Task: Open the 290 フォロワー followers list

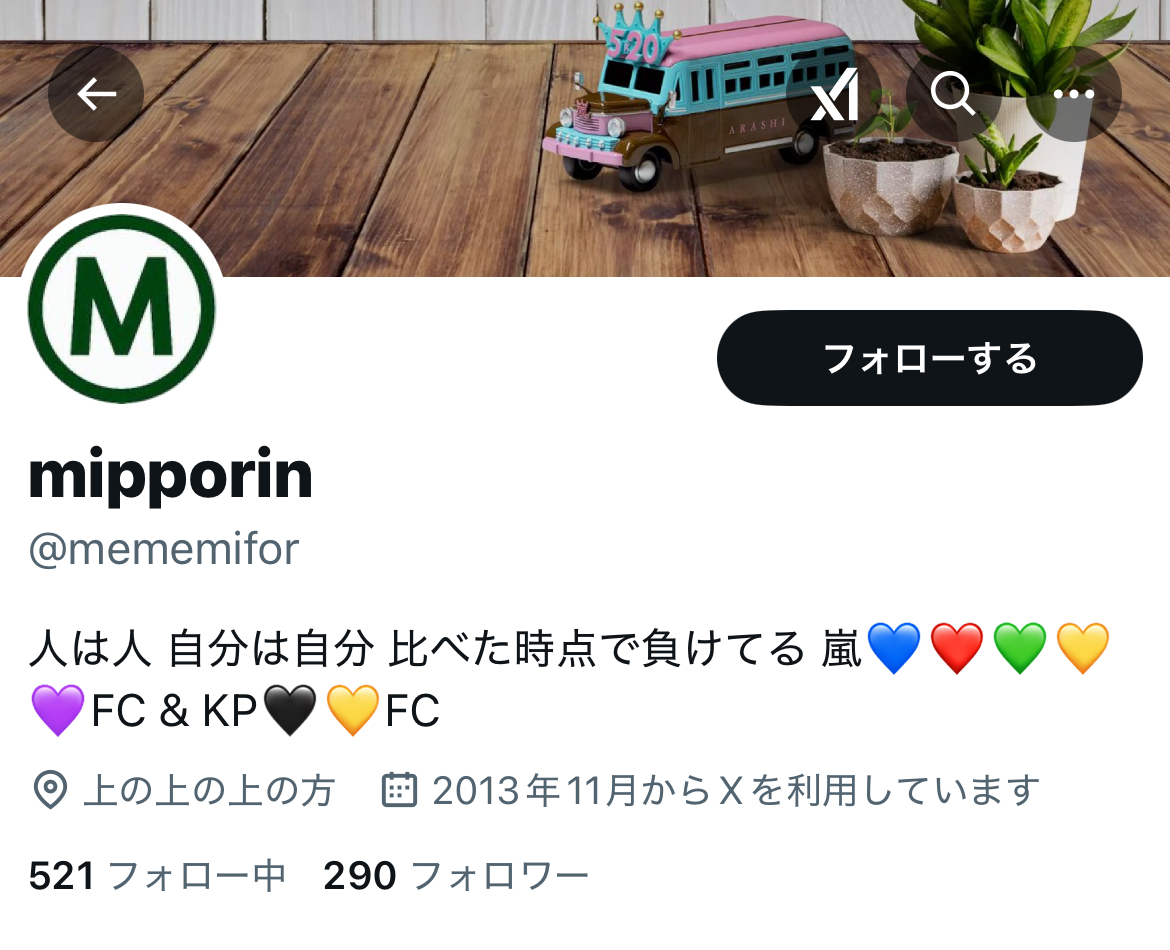Action: pos(456,875)
